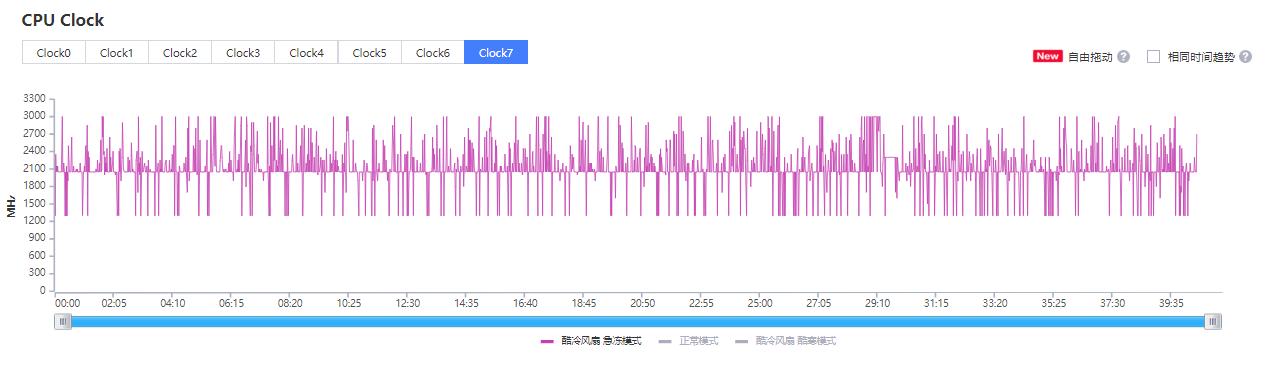Click the active Clock7 tab
The height and width of the screenshot is (369, 1276).
[x=496, y=53]
